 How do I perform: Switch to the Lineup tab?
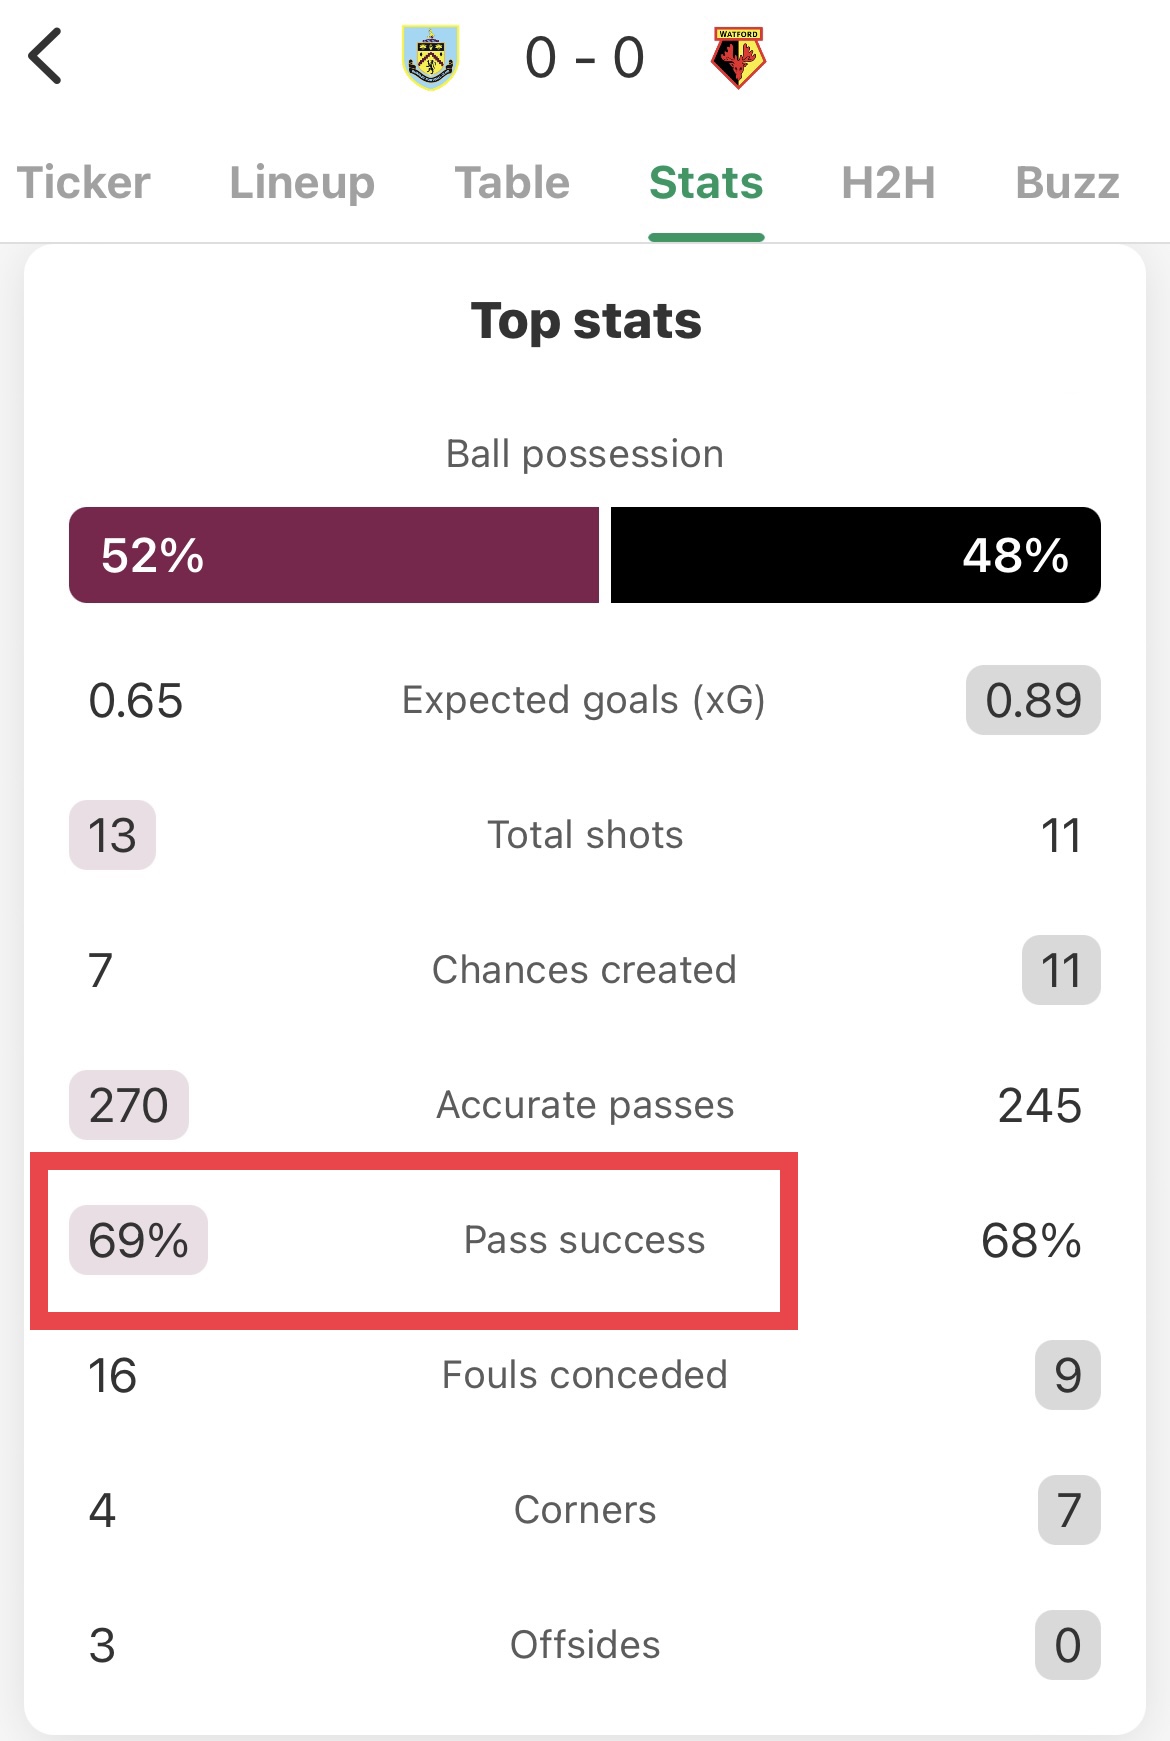[302, 183]
